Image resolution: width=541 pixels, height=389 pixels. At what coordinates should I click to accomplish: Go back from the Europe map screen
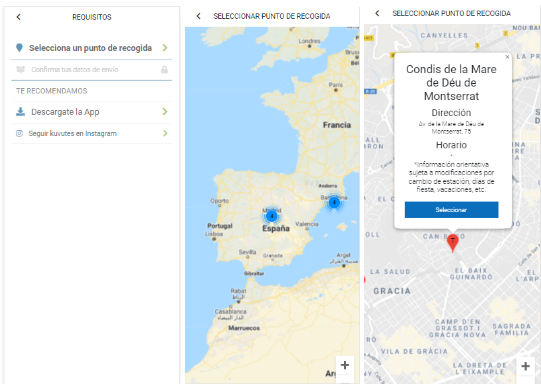point(198,16)
